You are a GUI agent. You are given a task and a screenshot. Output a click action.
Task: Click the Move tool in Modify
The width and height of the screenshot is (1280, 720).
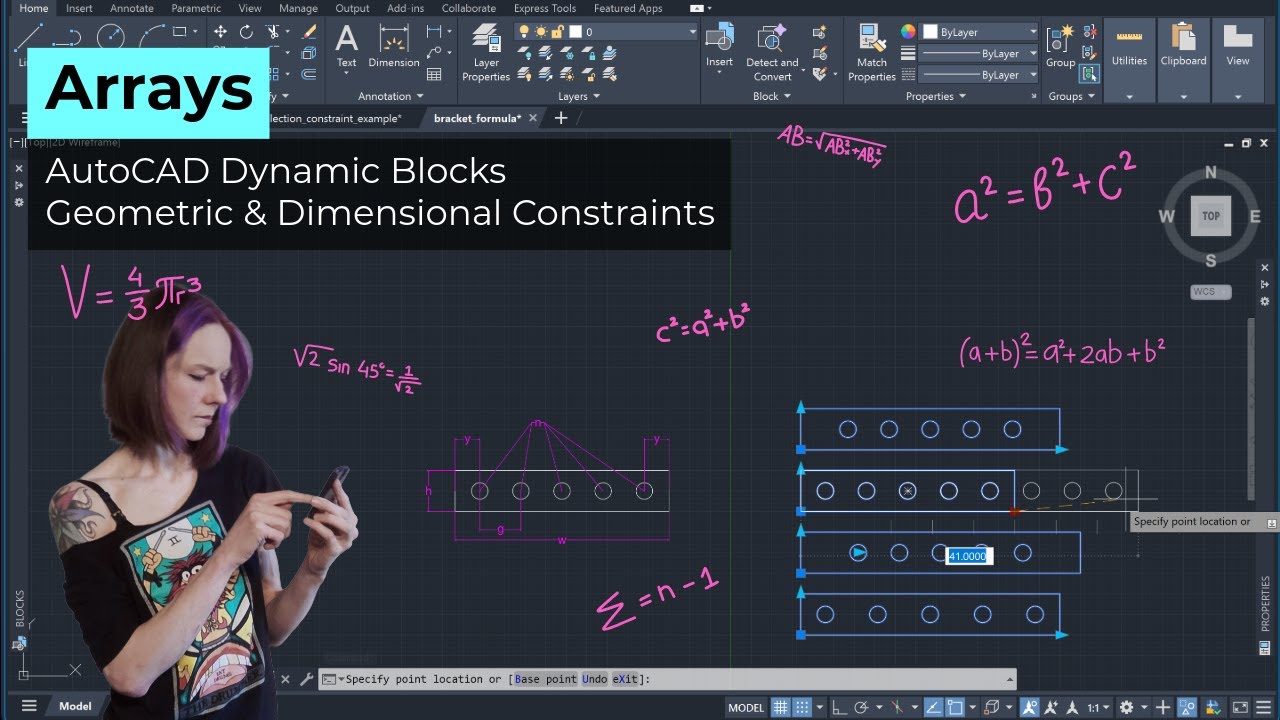click(220, 32)
